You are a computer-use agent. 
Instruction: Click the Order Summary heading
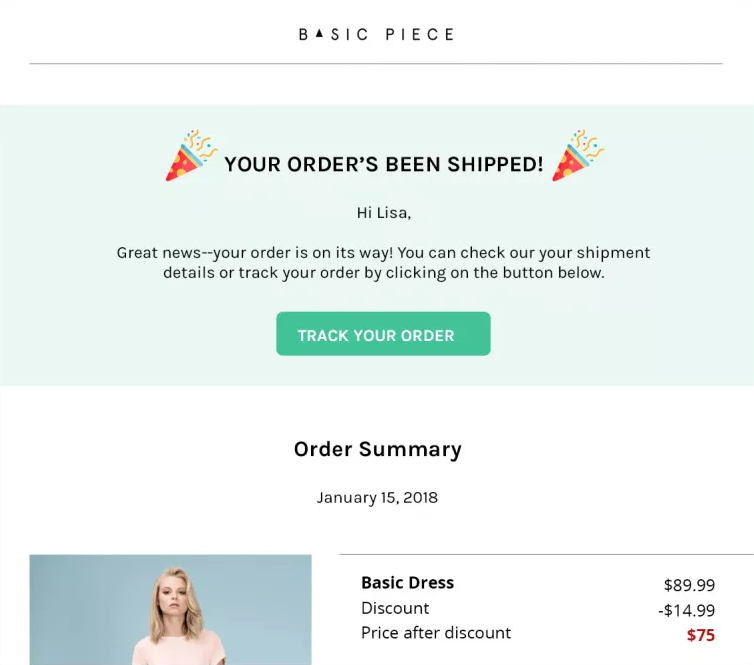pos(377,449)
